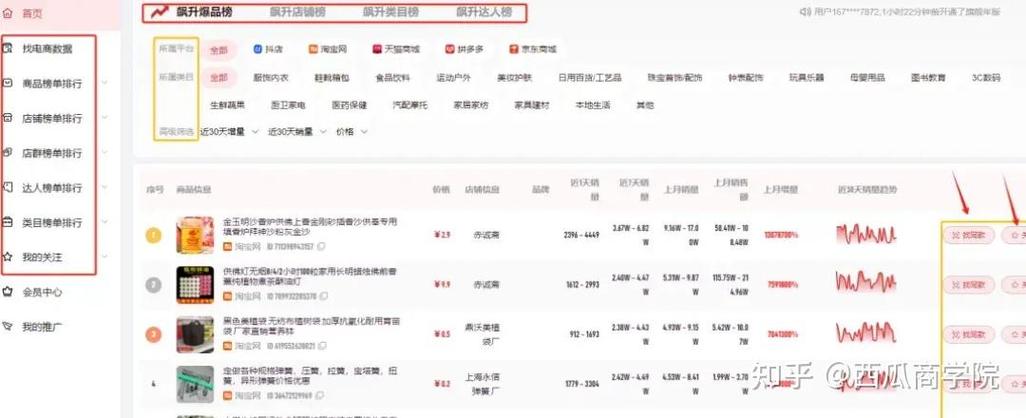Switch to the 飙升达人榜 tab
This screenshot has height=418, width=1026.
pyautogui.click(x=484, y=12)
